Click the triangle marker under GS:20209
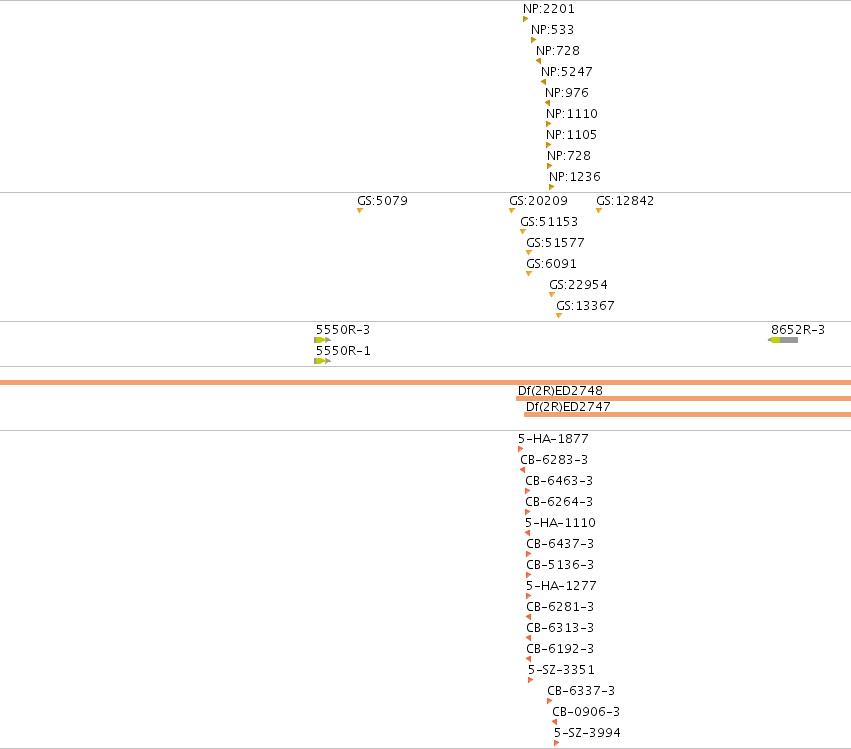The image size is (851, 749). pyautogui.click(x=512, y=211)
